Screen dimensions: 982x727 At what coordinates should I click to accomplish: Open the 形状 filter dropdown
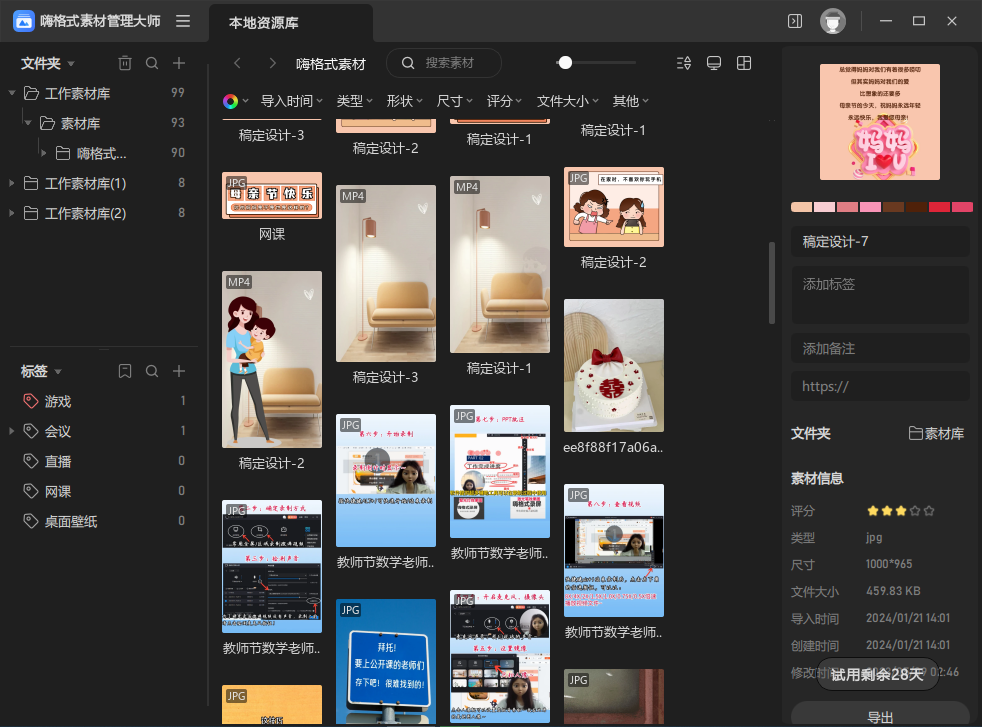pyautogui.click(x=405, y=101)
